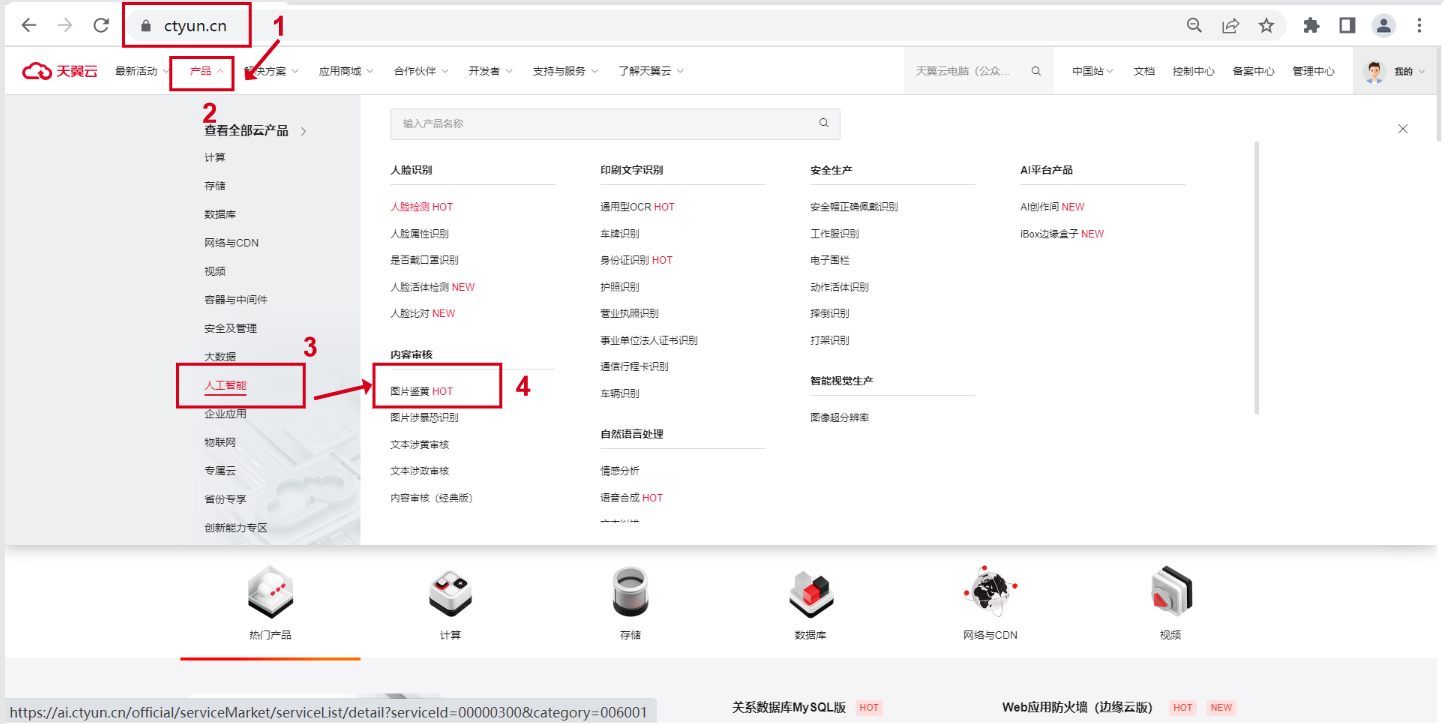Open the Chrome profile avatar
The height and width of the screenshot is (724, 1444).
click(x=1383, y=26)
